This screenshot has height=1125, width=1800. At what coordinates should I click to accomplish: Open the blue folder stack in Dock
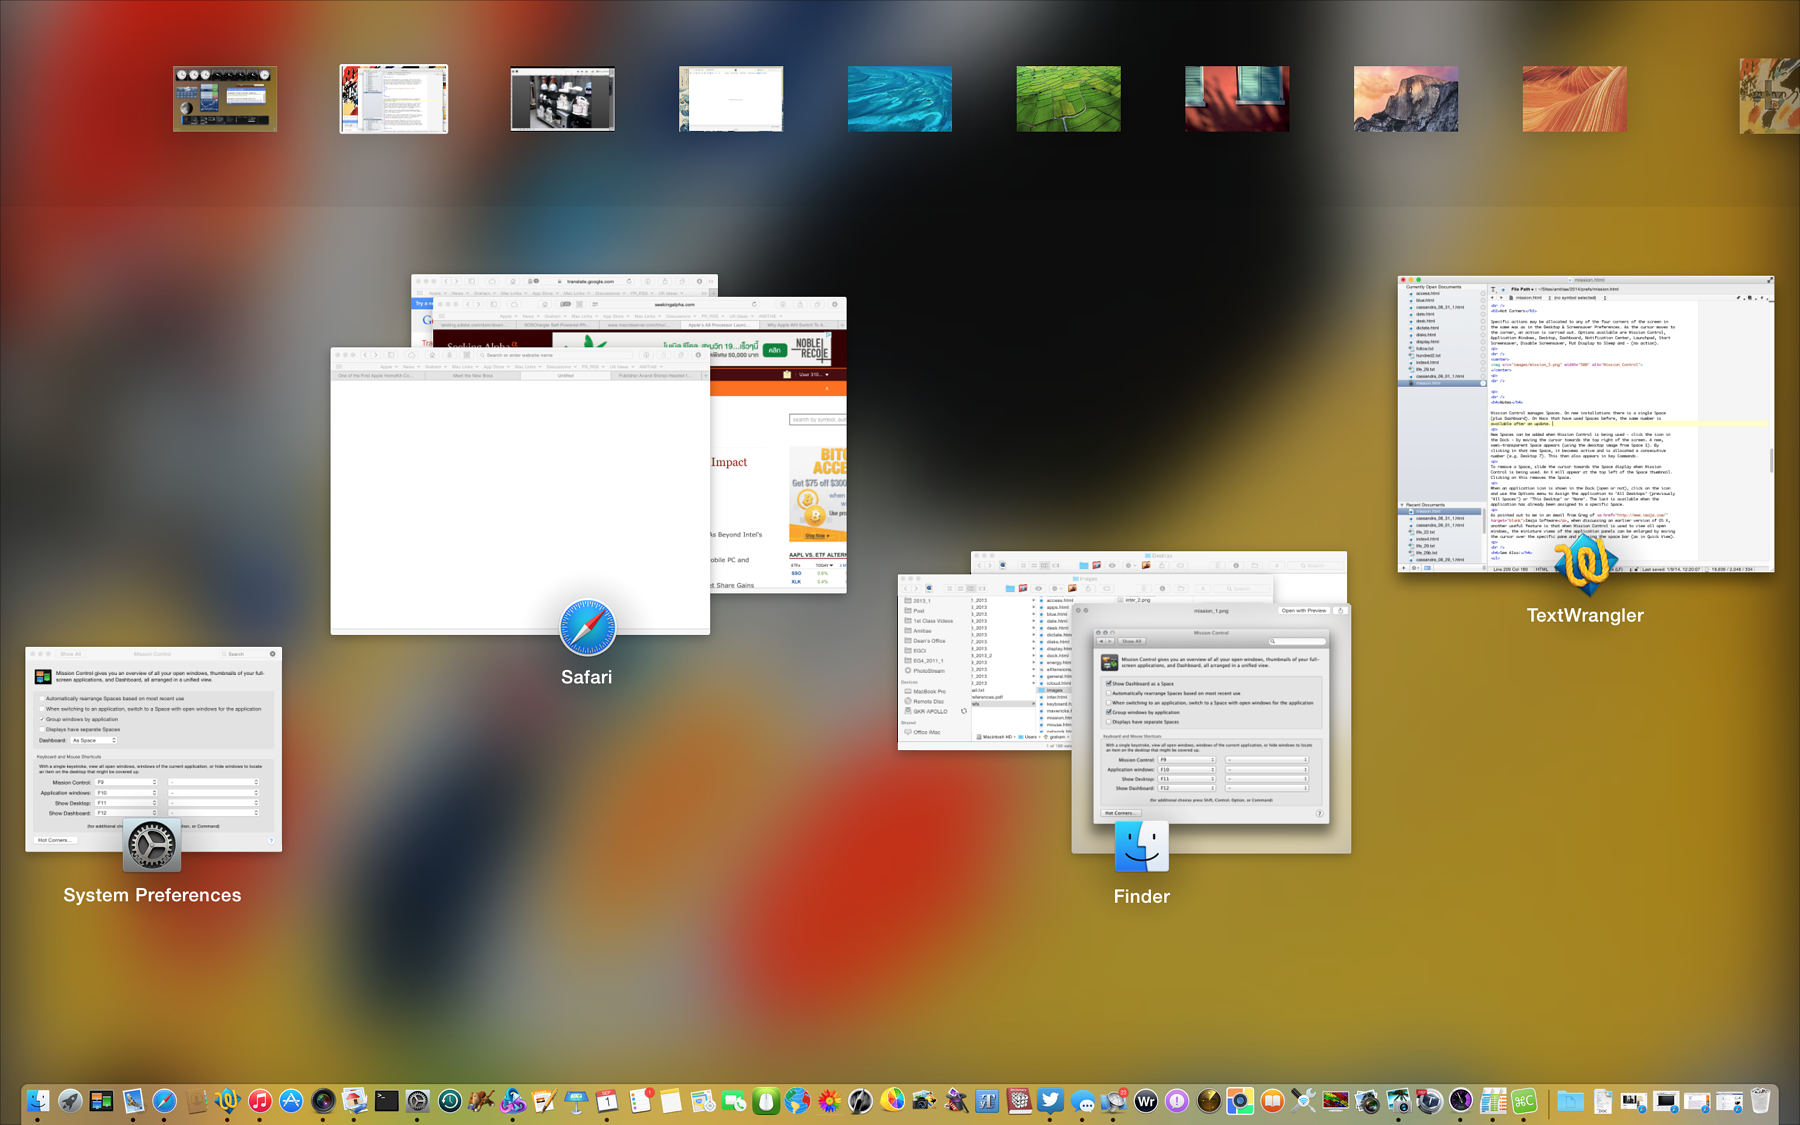[1570, 1101]
